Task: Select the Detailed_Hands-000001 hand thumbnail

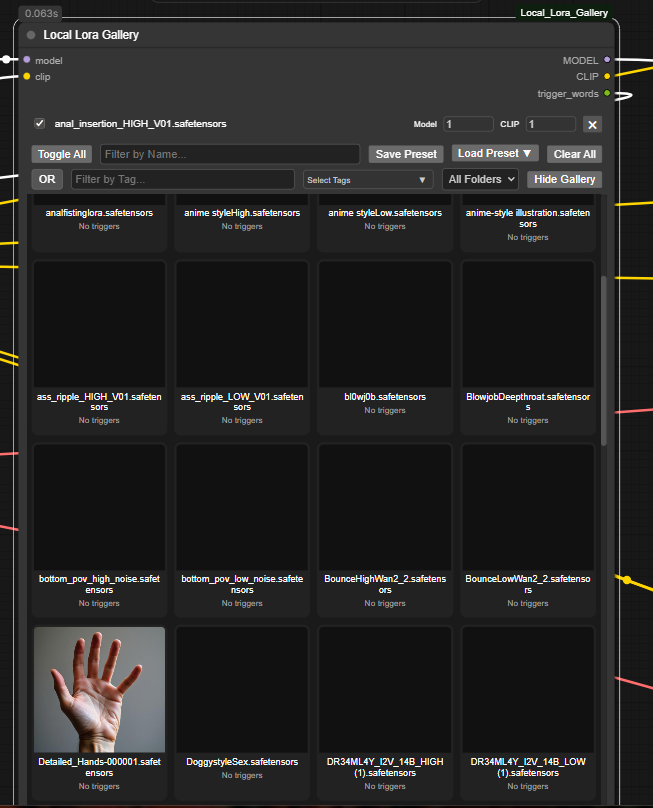Action: [99, 689]
